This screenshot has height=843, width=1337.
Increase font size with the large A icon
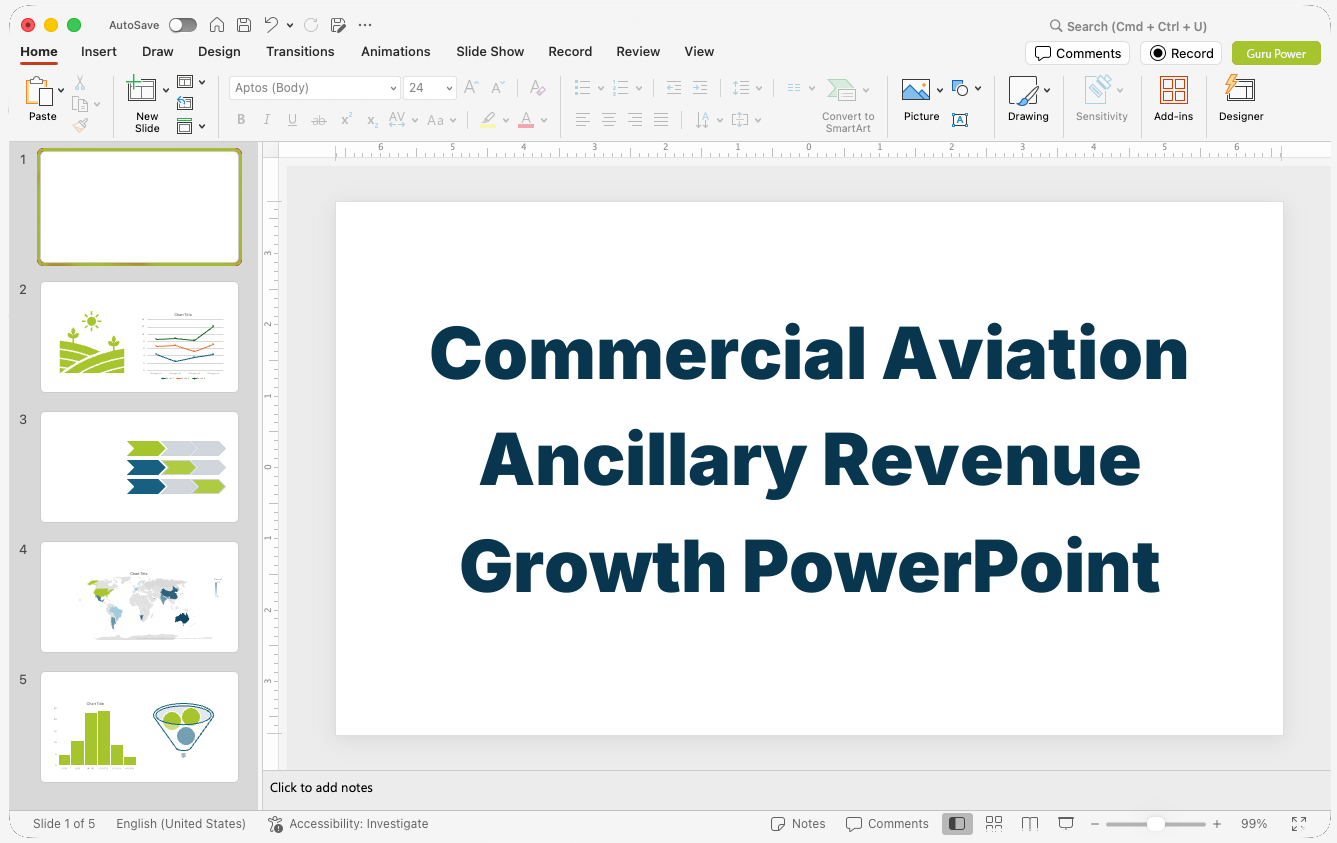(x=472, y=88)
